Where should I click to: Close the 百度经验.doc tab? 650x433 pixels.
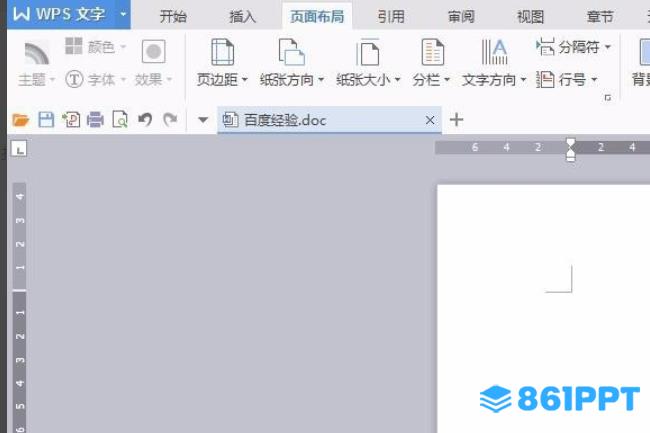click(x=430, y=120)
